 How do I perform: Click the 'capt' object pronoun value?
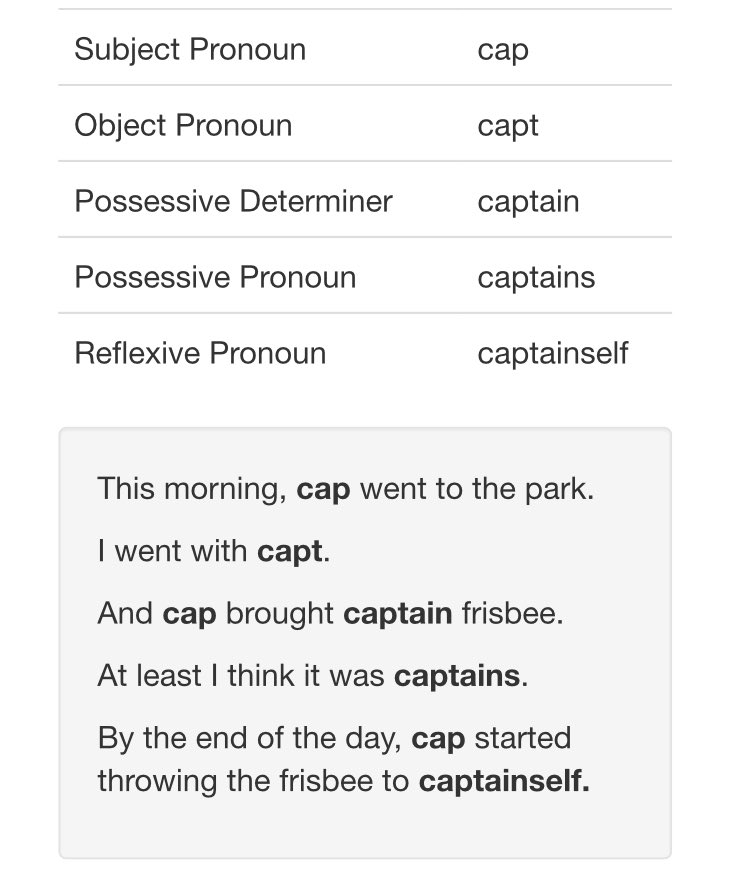coord(508,126)
